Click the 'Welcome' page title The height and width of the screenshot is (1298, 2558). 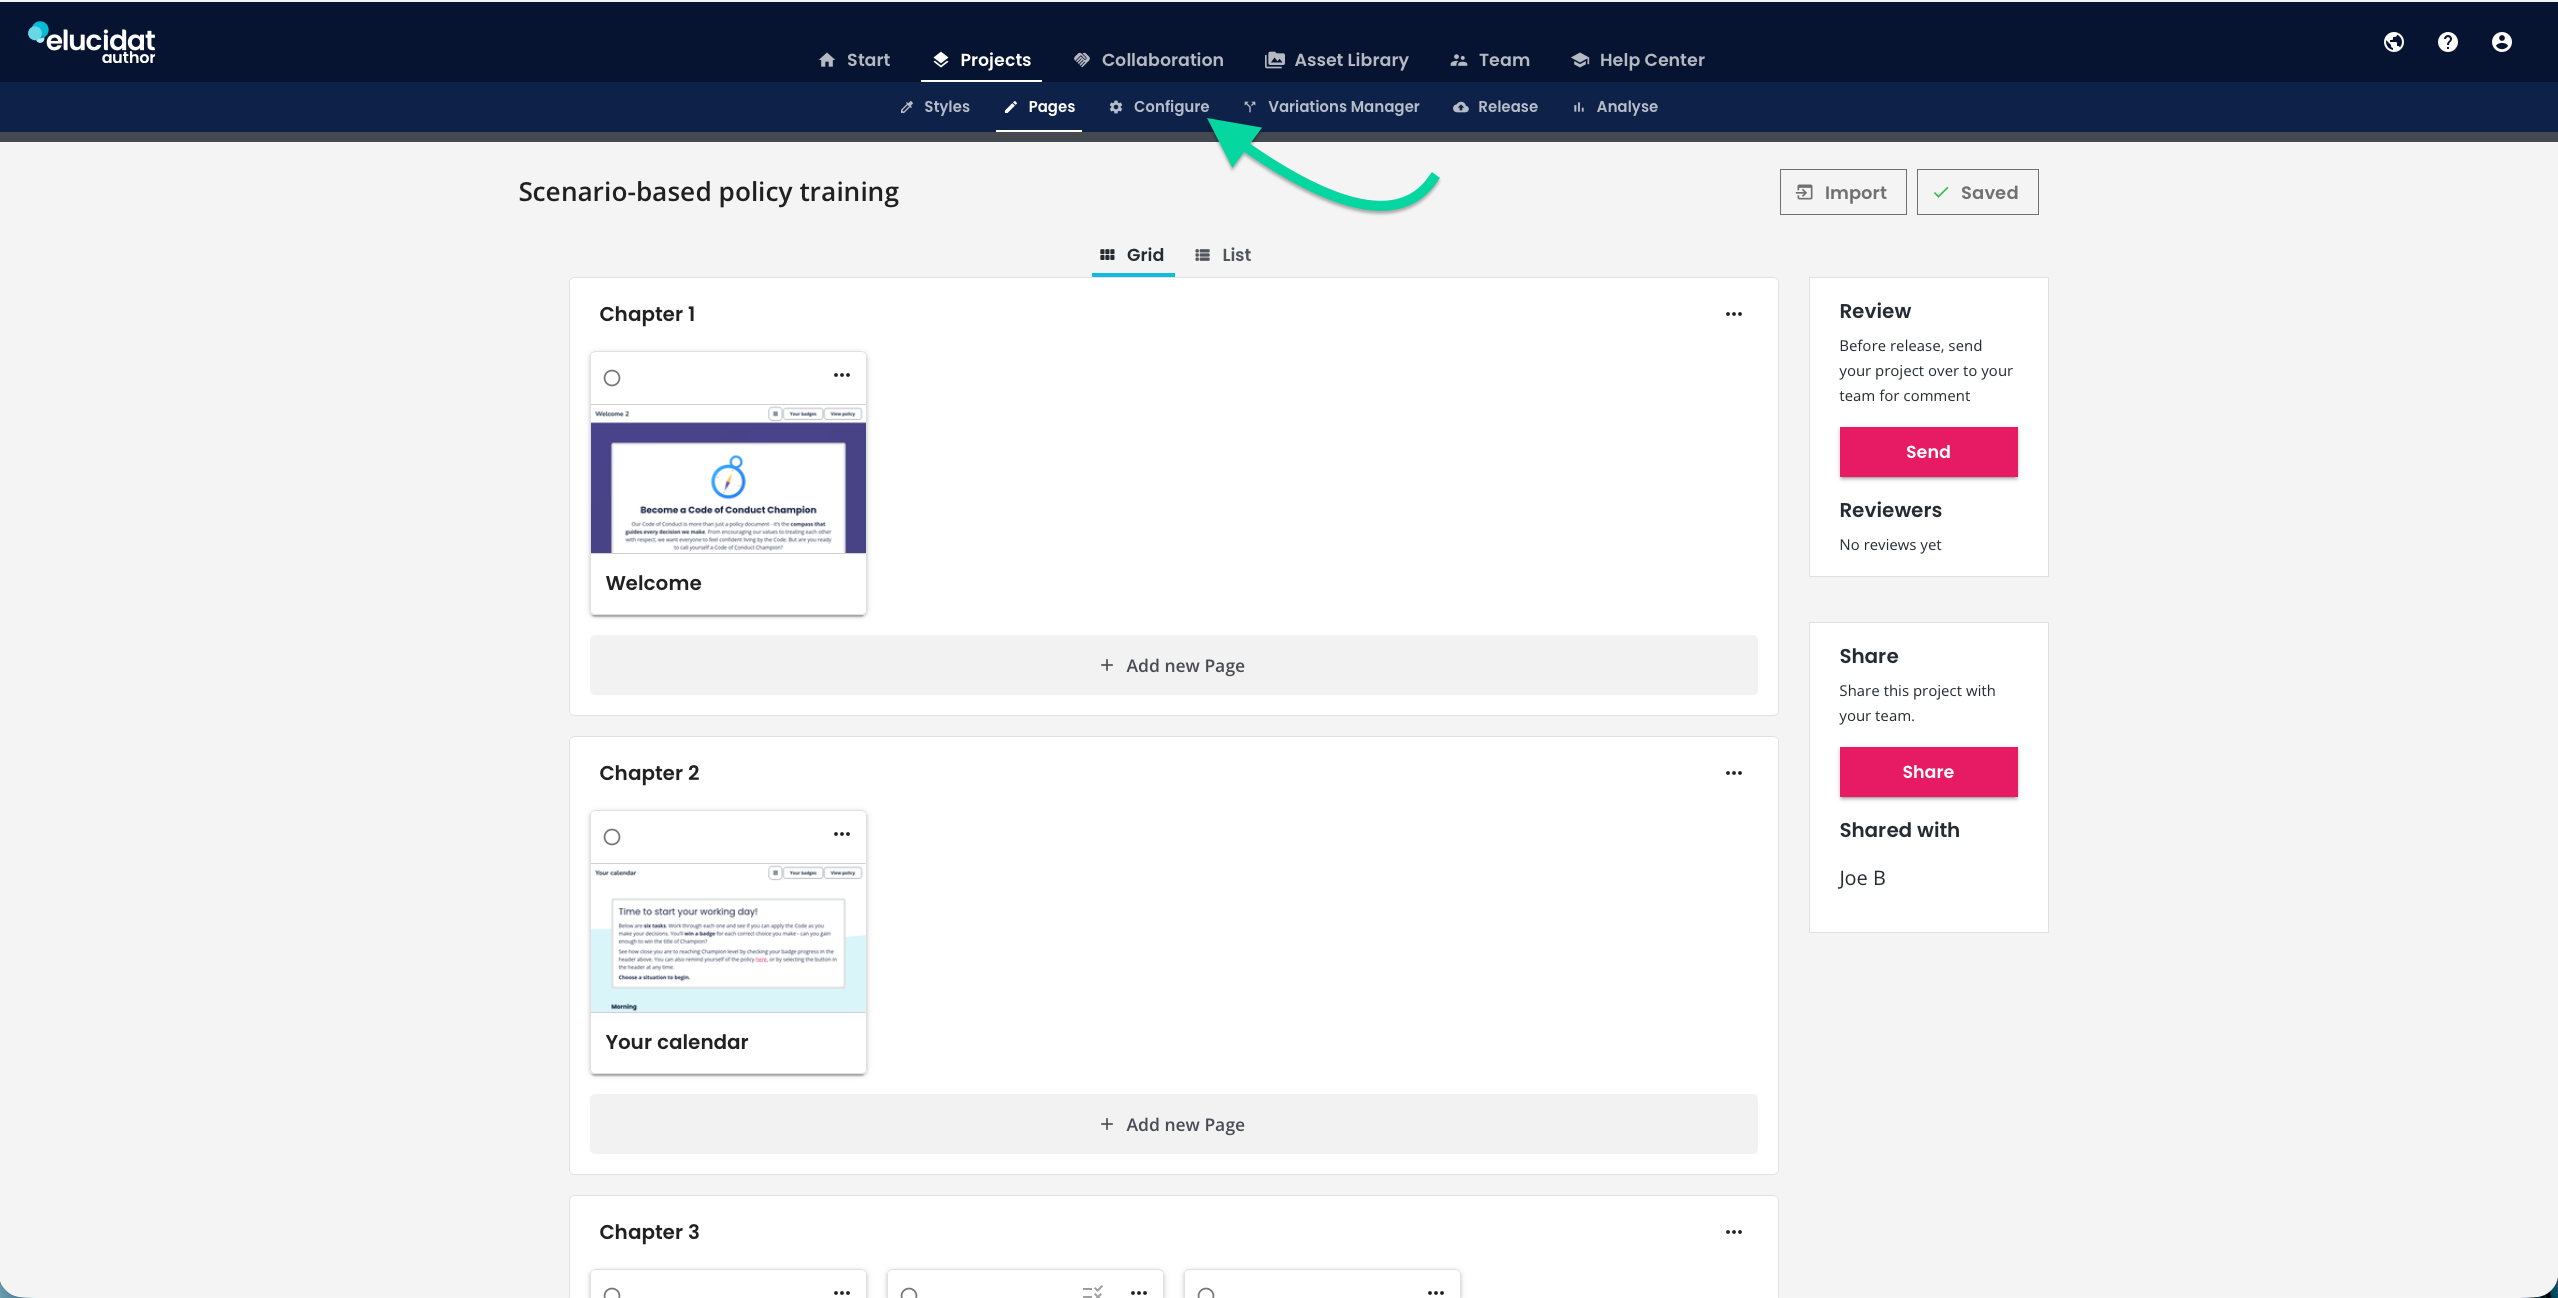point(654,583)
